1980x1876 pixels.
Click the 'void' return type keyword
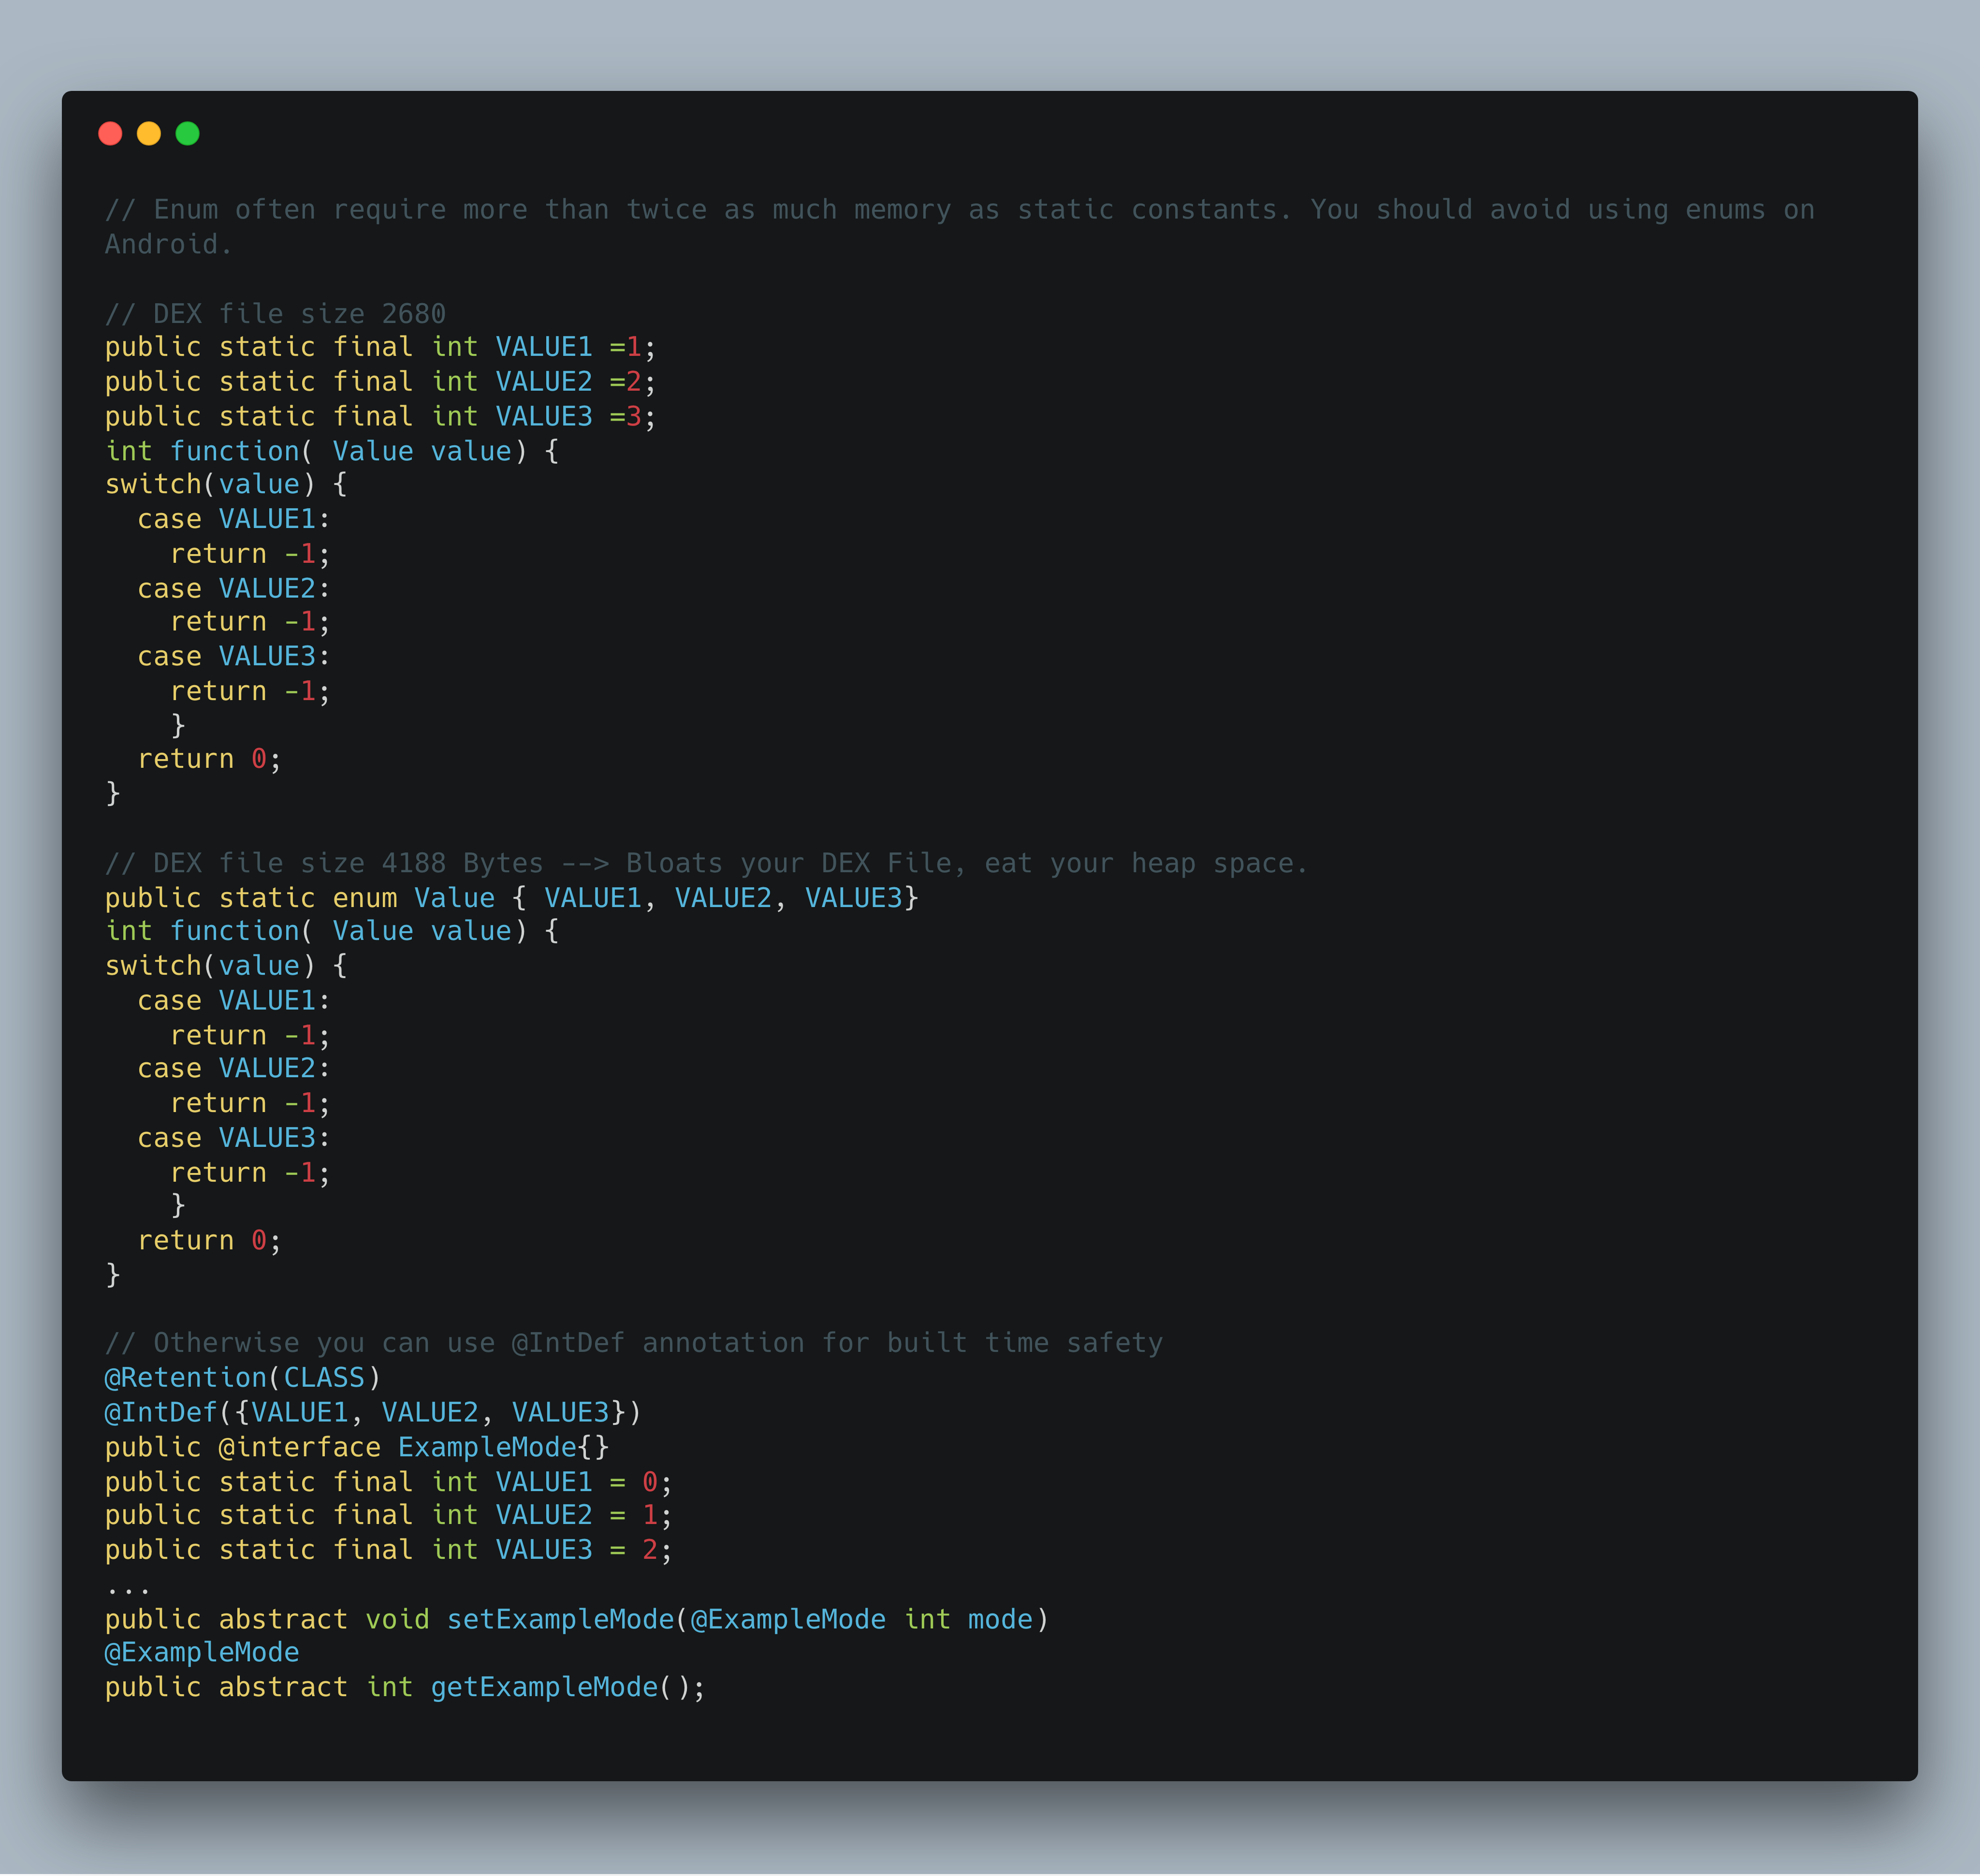click(397, 1619)
